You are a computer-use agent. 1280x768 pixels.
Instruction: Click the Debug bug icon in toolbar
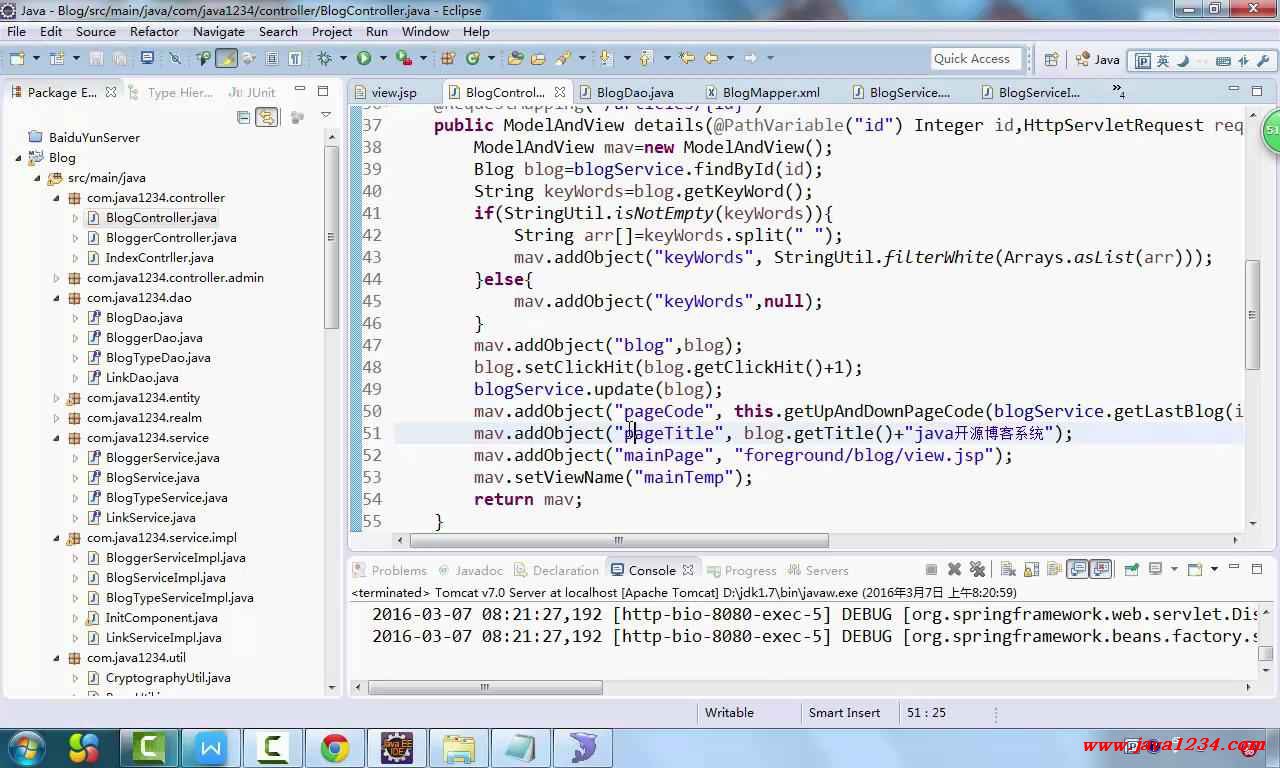coord(324,59)
